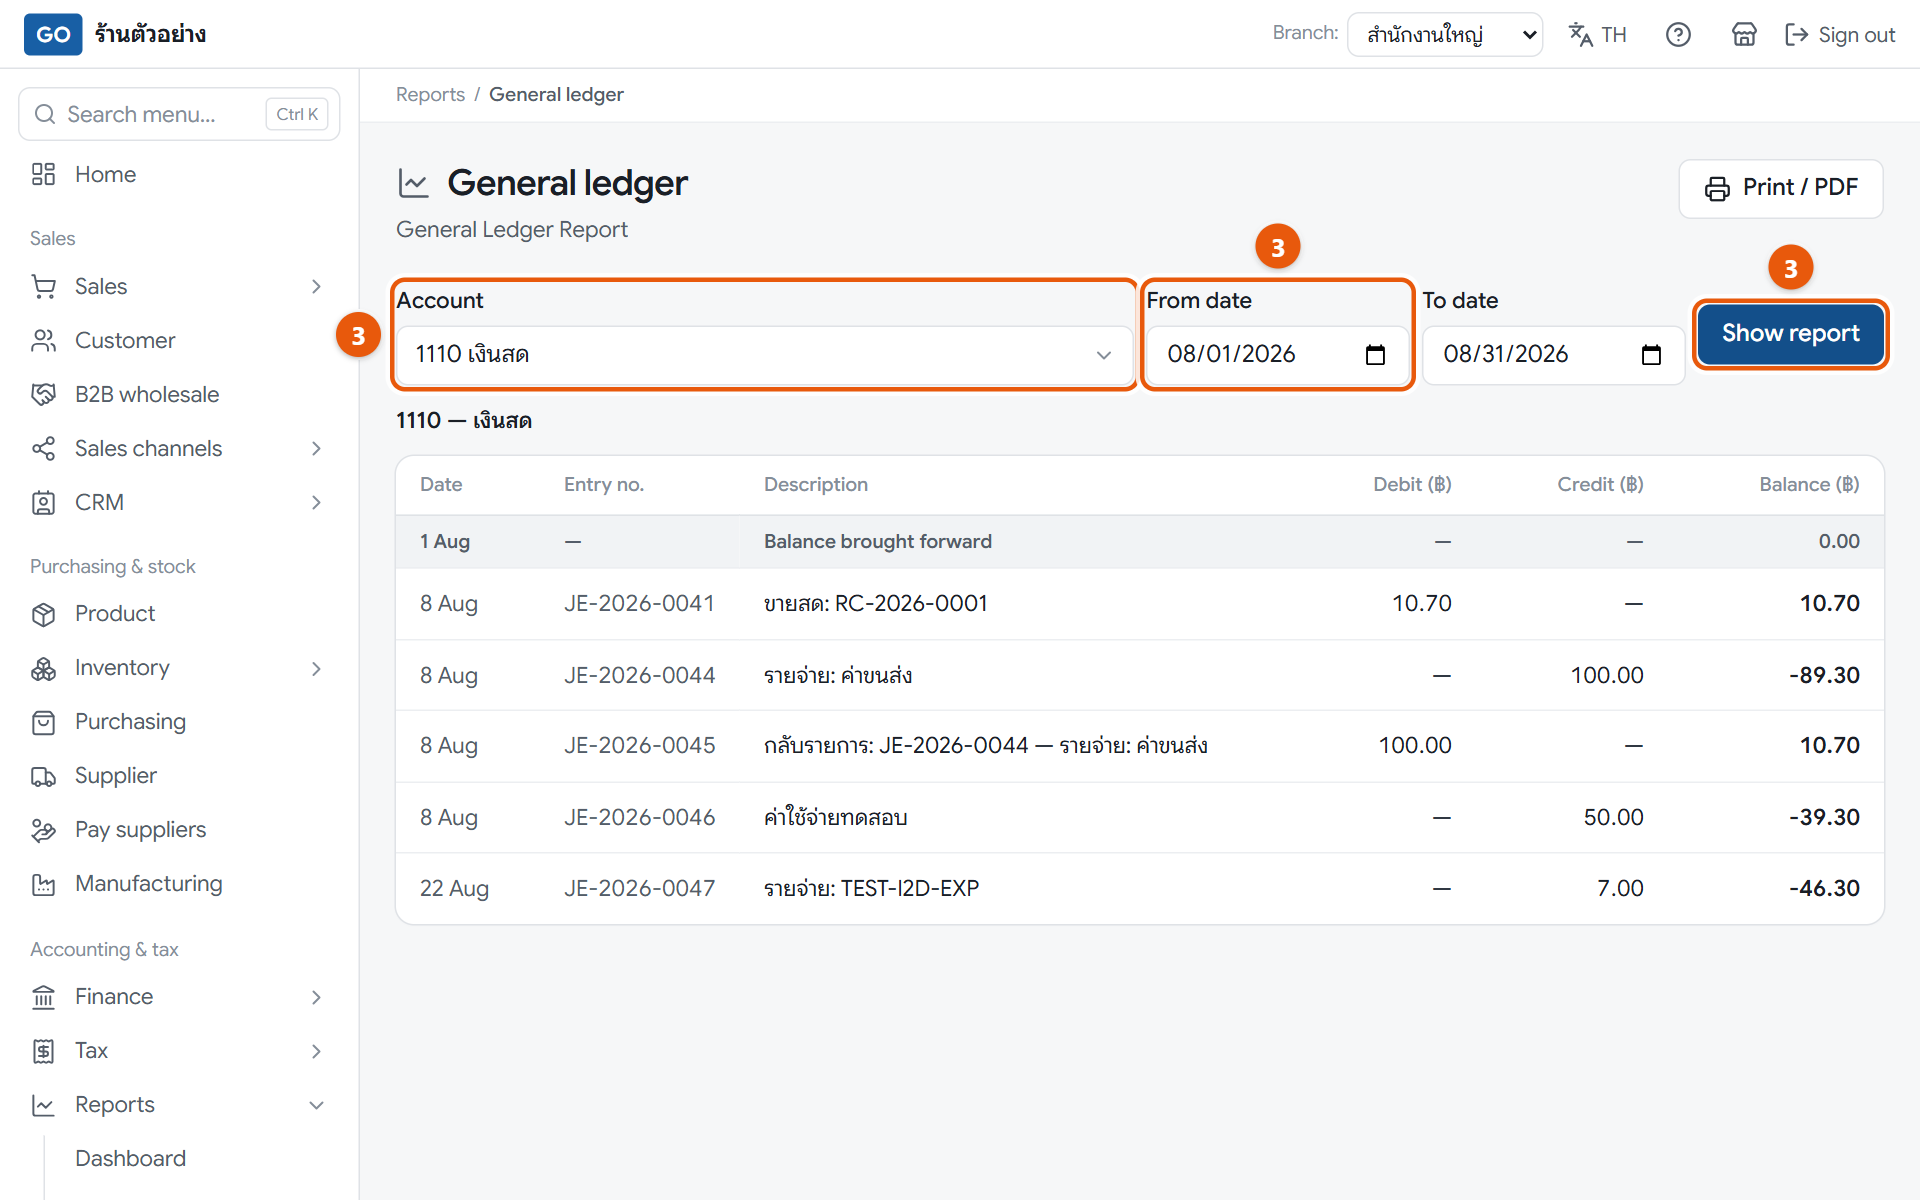Click entry number JE-2026-0041

pyautogui.click(x=639, y=604)
